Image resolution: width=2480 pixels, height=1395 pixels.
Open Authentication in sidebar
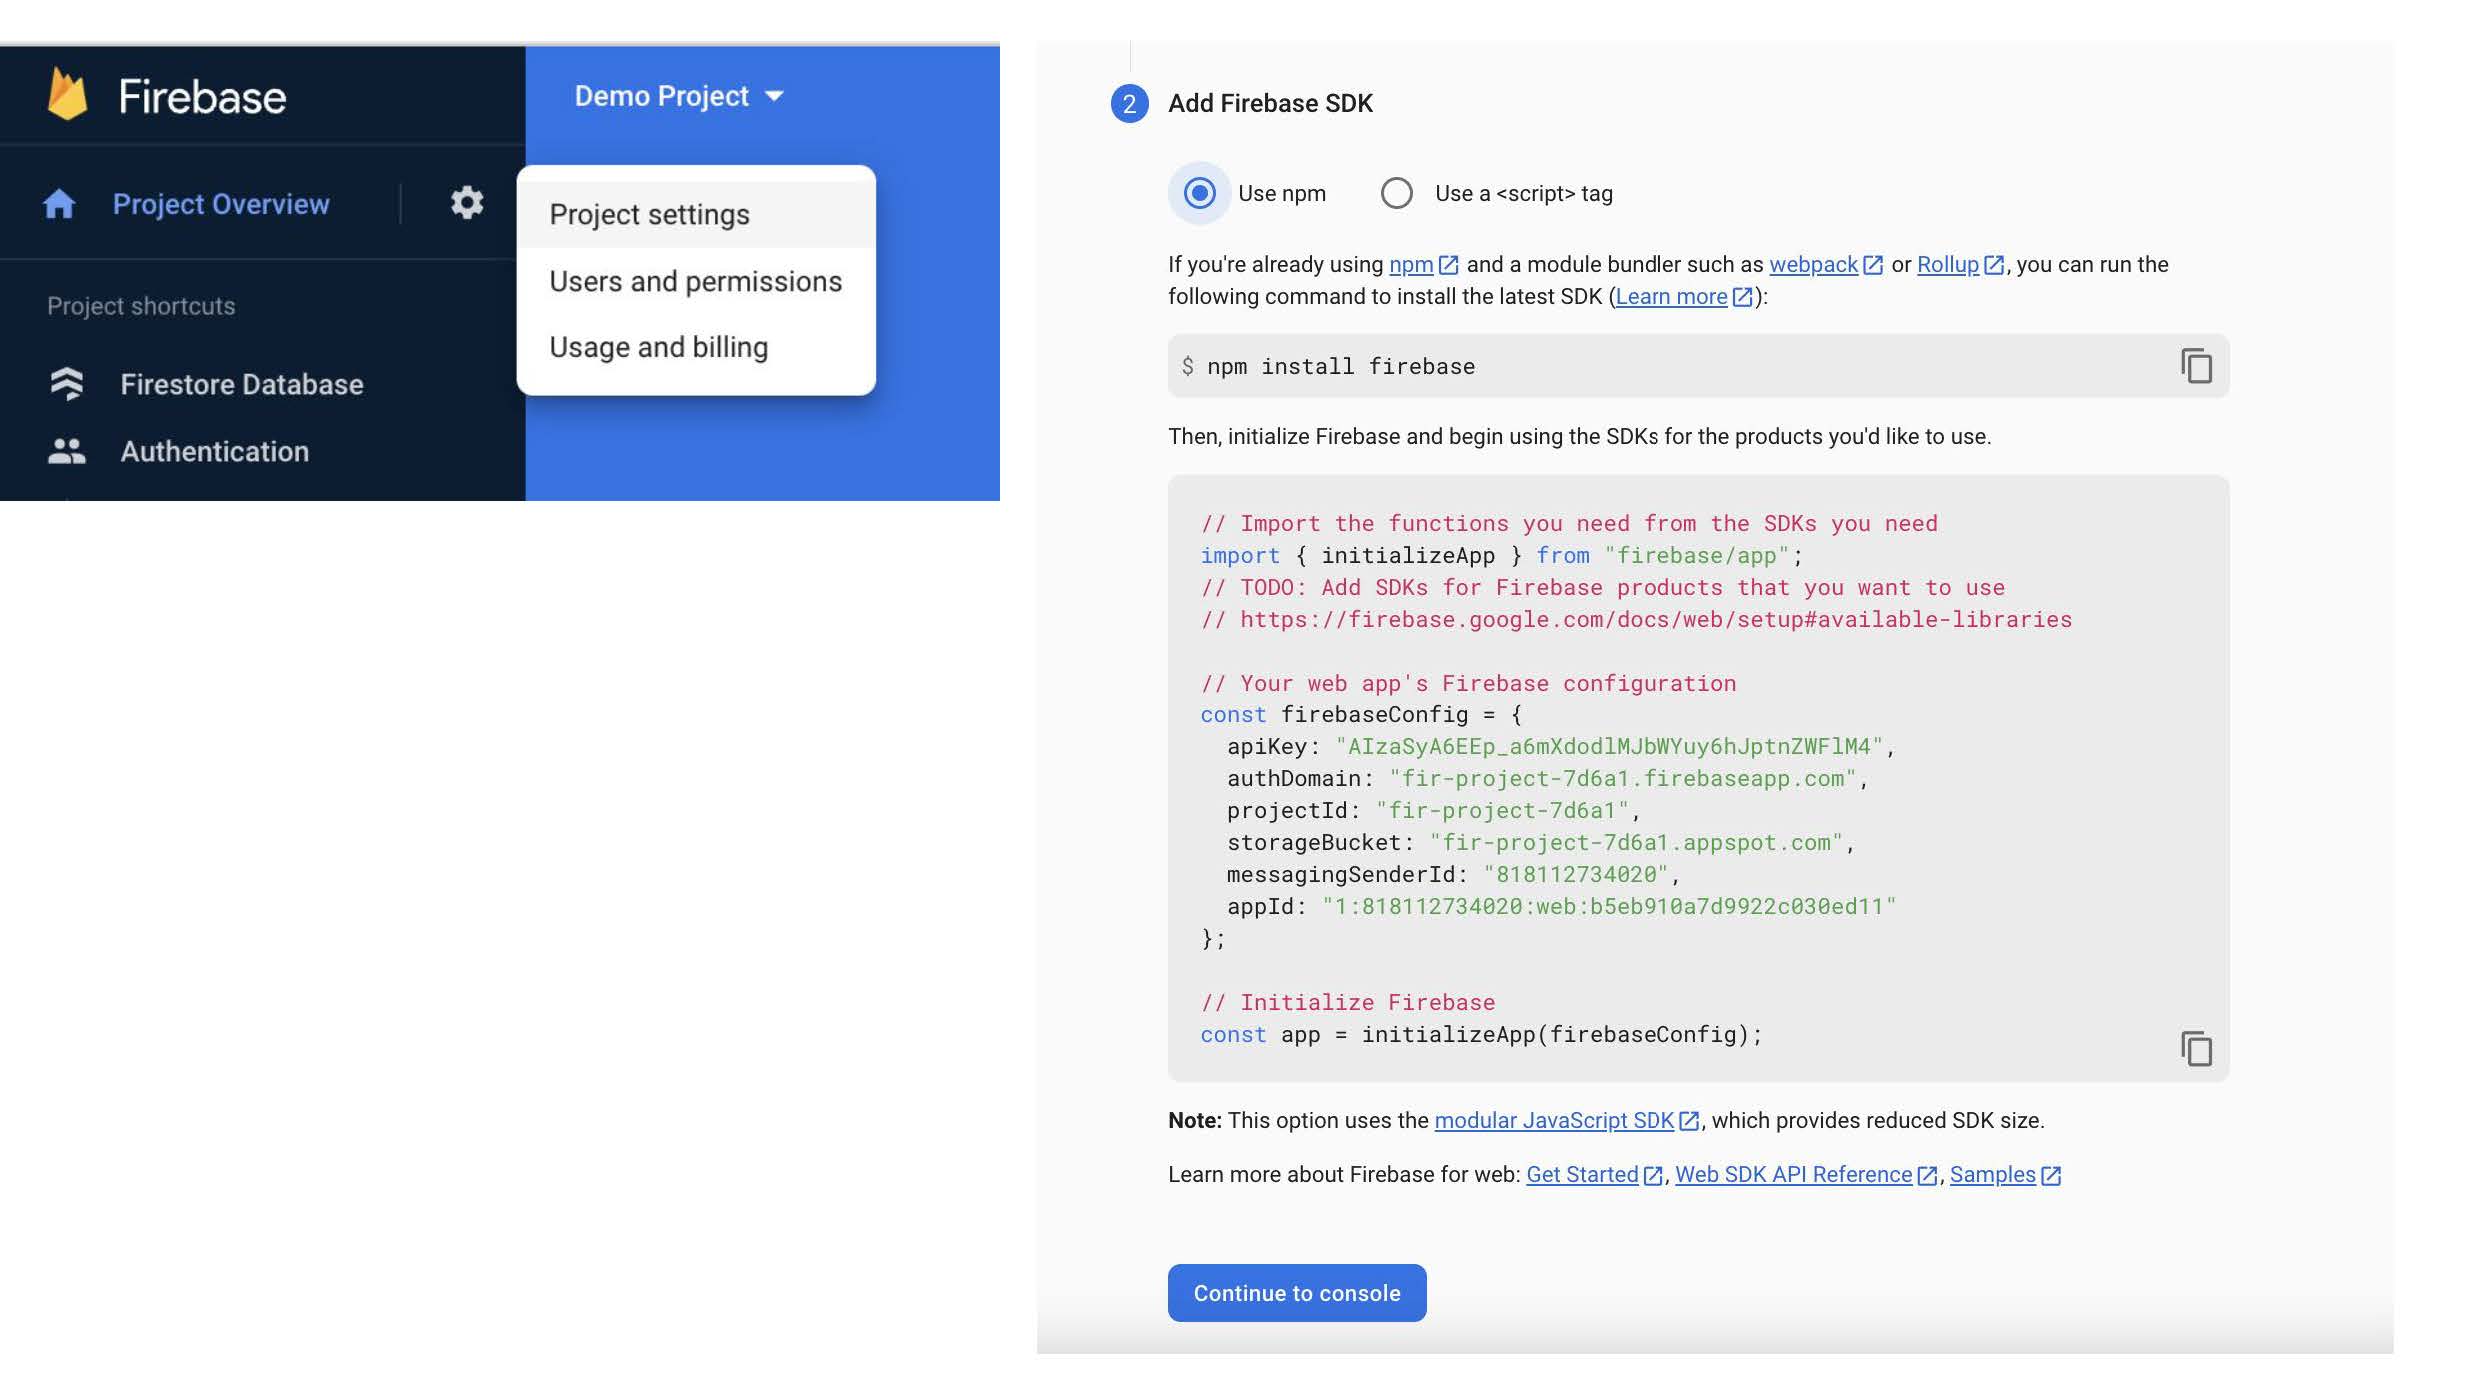(x=215, y=451)
